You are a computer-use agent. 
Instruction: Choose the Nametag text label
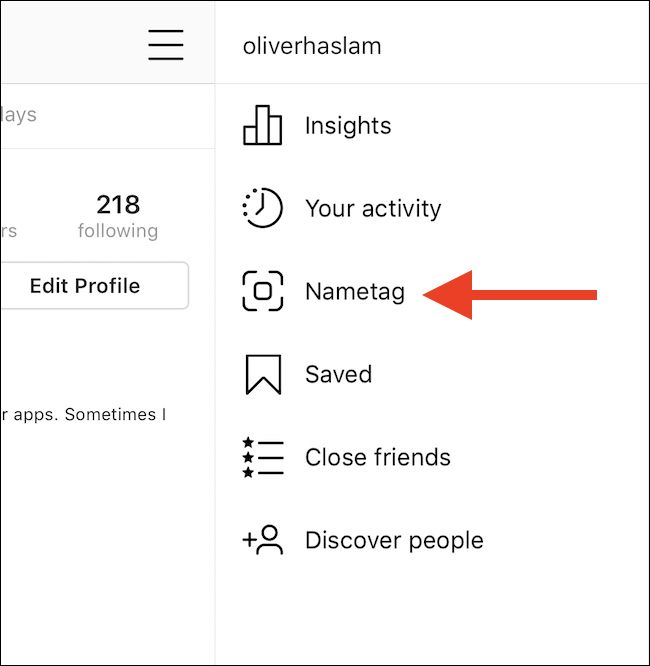pos(355,292)
